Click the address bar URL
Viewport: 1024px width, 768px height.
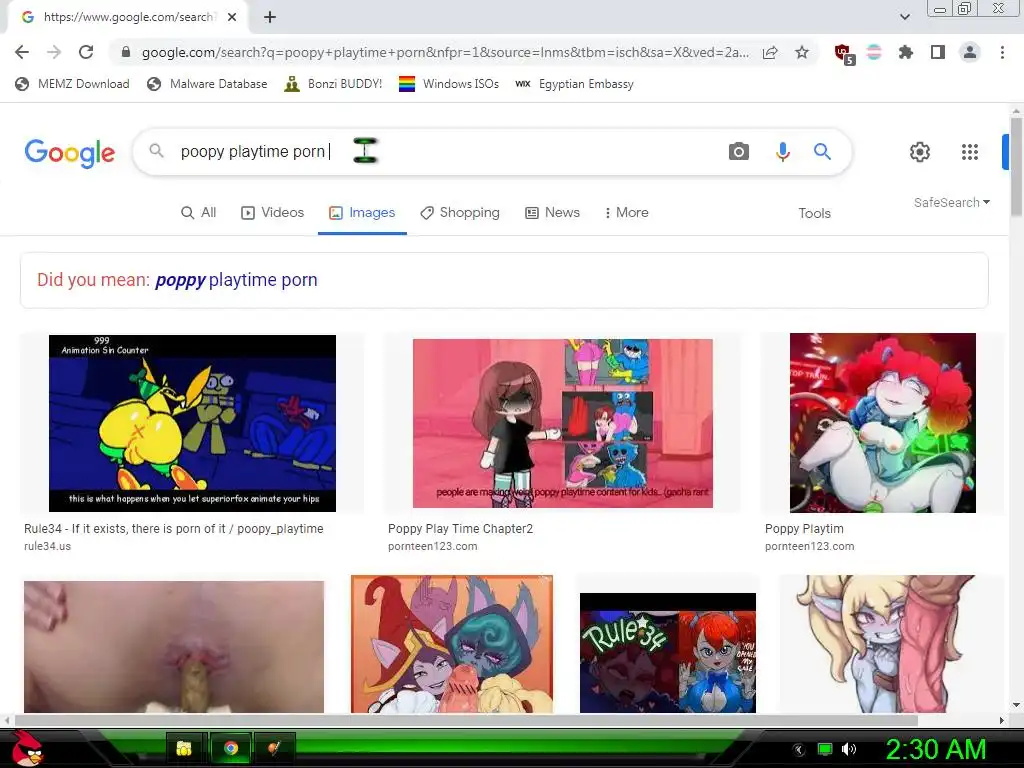point(444,52)
